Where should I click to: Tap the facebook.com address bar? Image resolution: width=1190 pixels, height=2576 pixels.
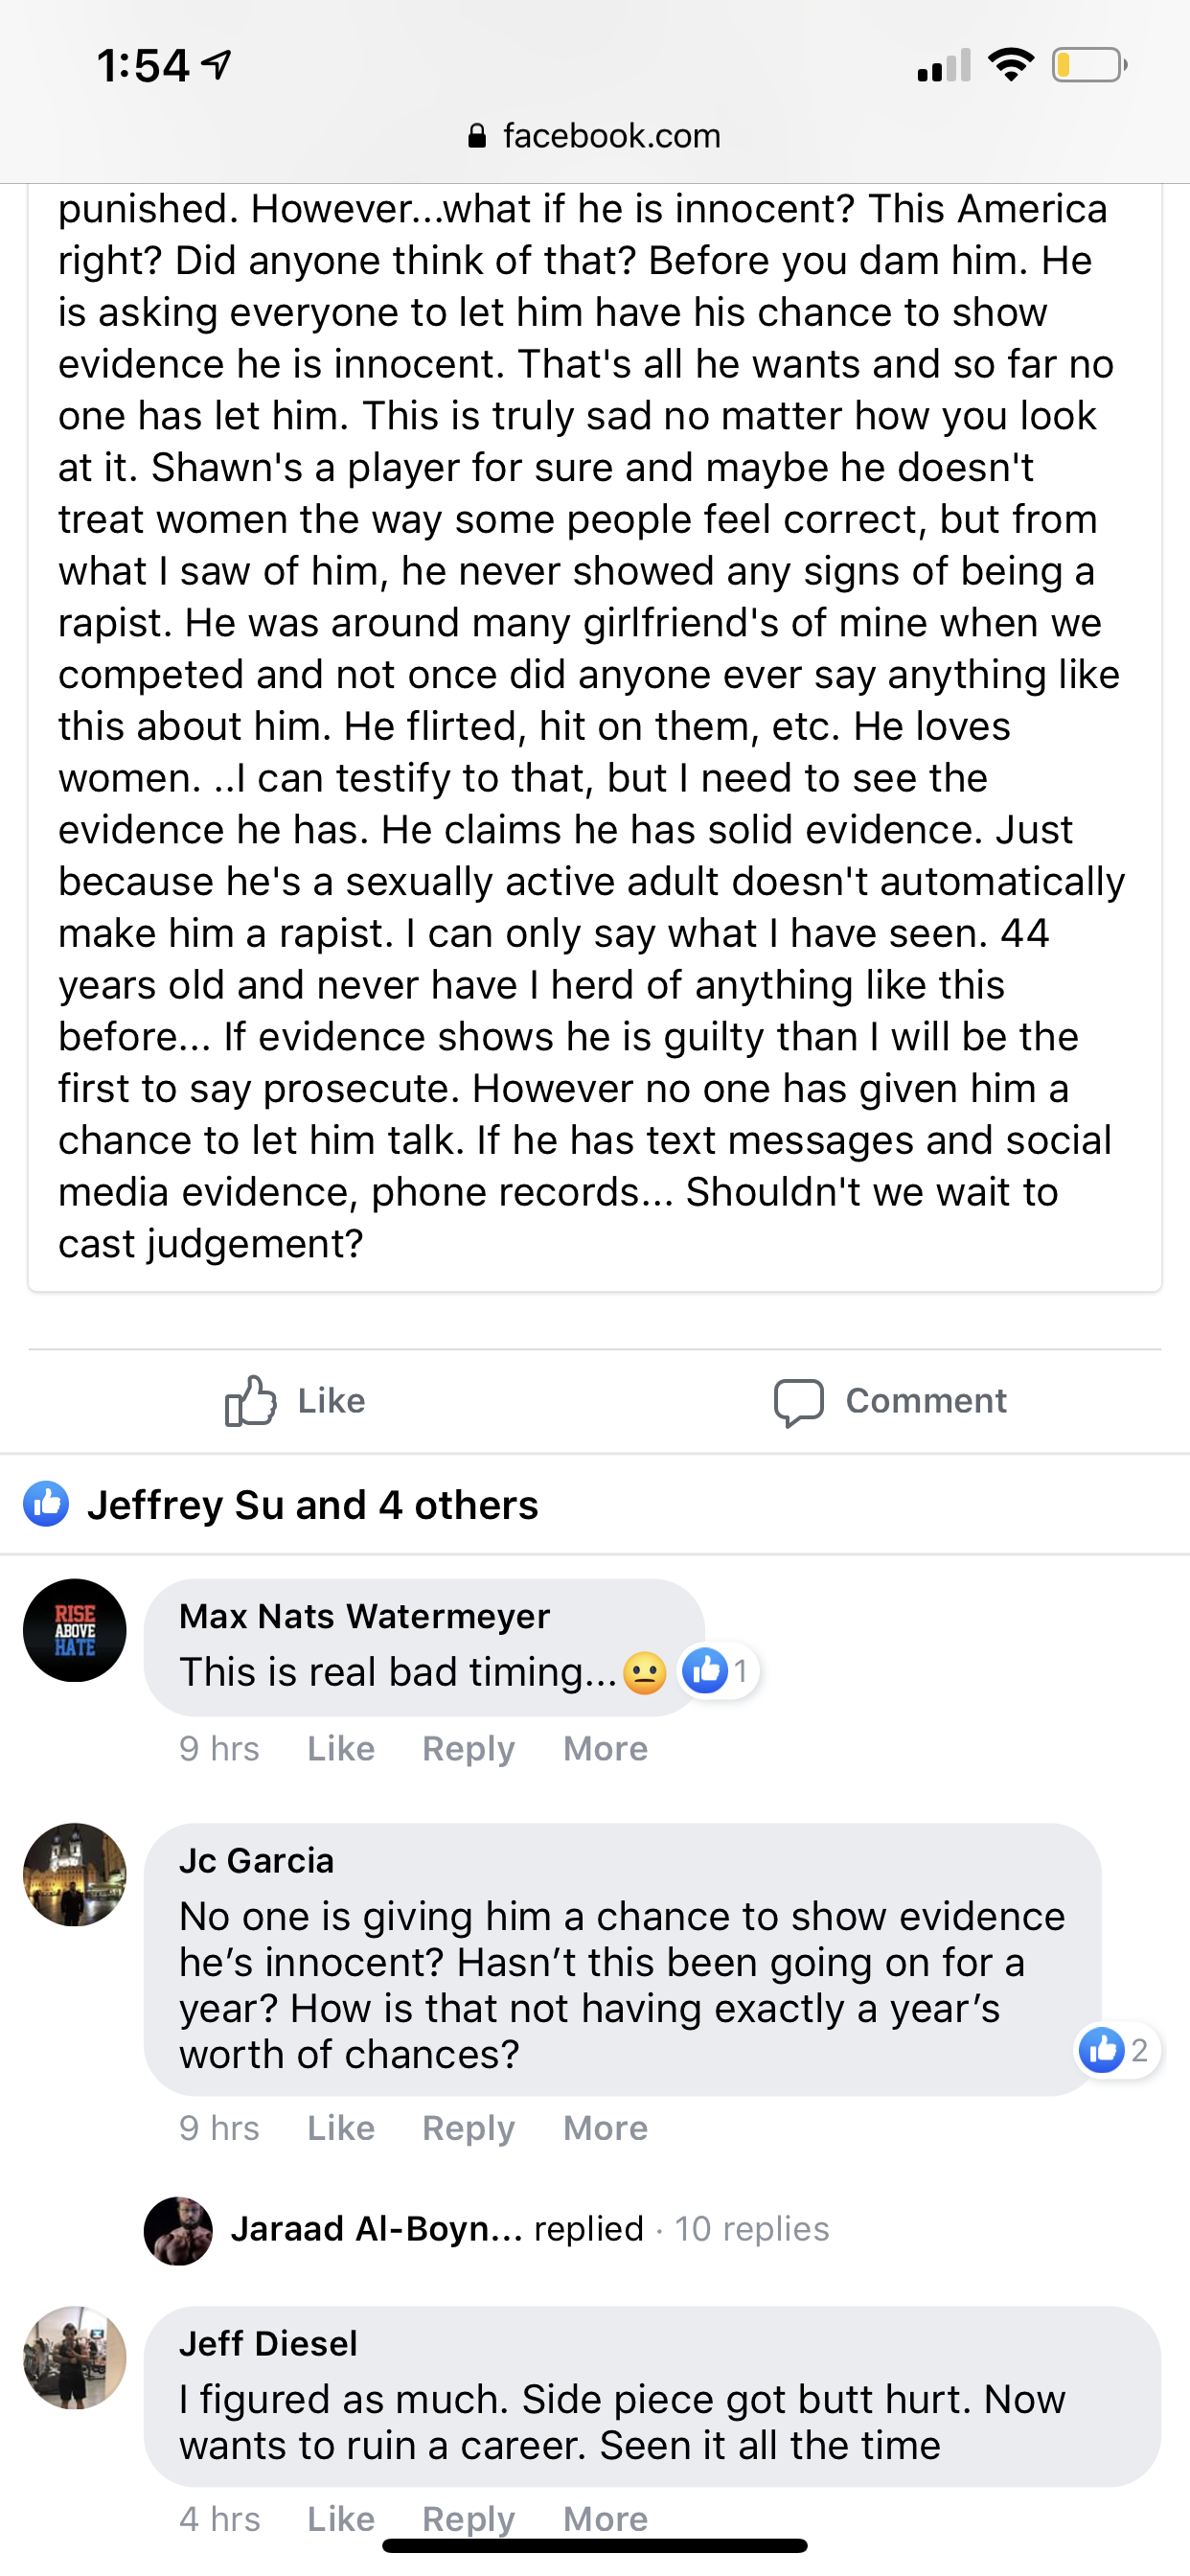coord(595,136)
